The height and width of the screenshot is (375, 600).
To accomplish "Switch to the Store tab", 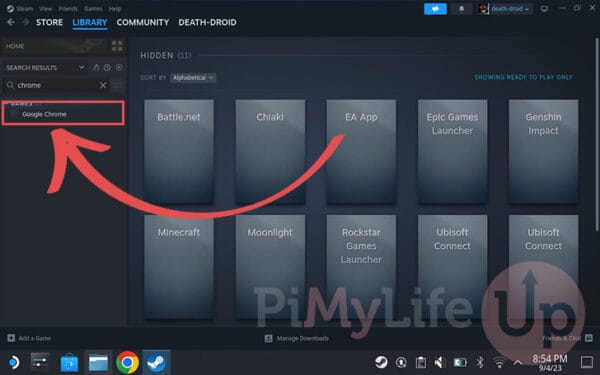I will [x=49, y=22].
